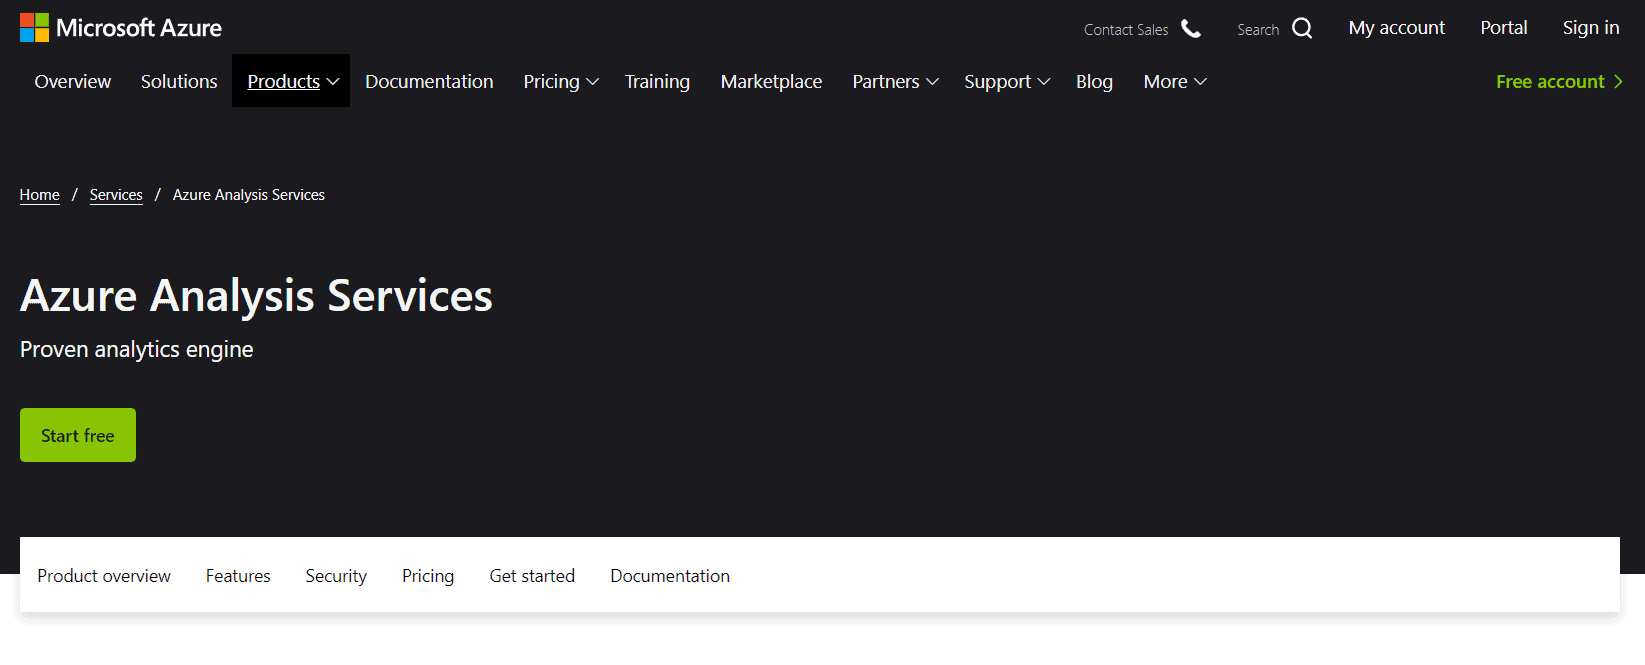The width and height of the screenshot is (1645, 665).
Task: Click the 'Proven analytics engine' subtitle
Action: (x=137, y=349)
